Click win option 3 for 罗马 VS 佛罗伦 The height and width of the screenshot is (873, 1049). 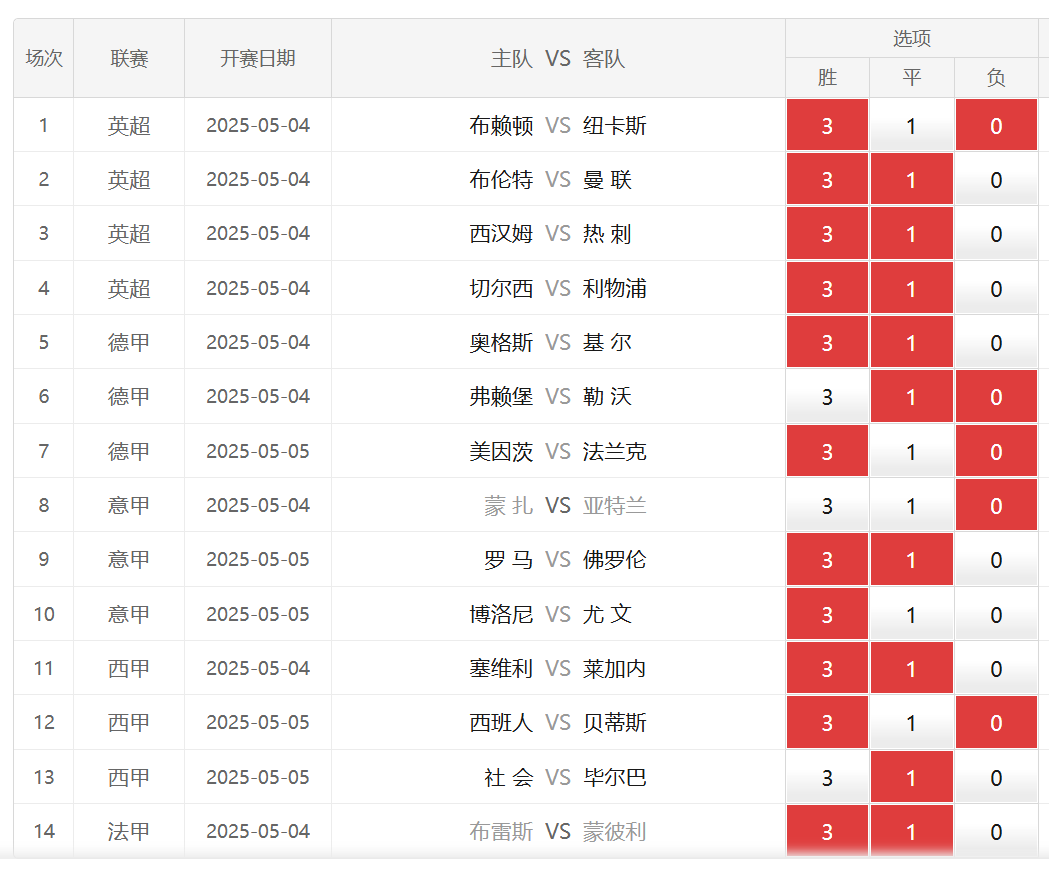click(827, 559)
